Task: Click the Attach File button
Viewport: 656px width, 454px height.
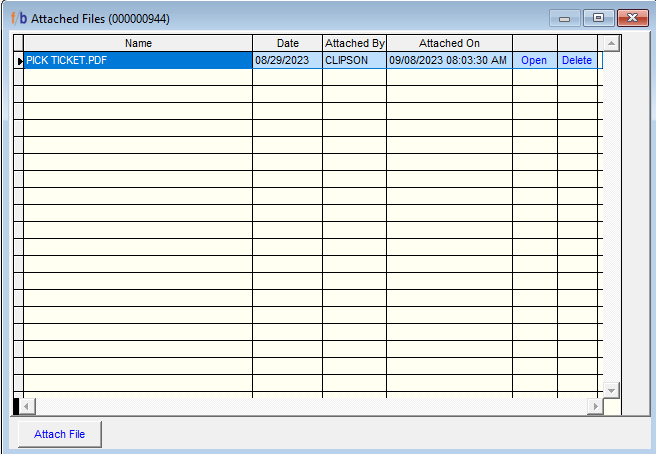Action: click(60, 434)
